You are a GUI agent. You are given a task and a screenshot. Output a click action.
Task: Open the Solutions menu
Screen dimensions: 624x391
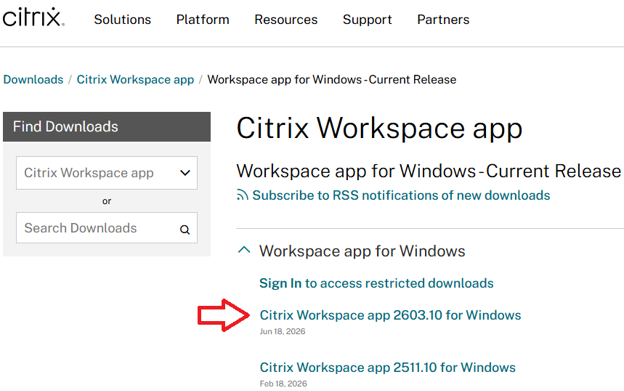[x=123, y=19]
